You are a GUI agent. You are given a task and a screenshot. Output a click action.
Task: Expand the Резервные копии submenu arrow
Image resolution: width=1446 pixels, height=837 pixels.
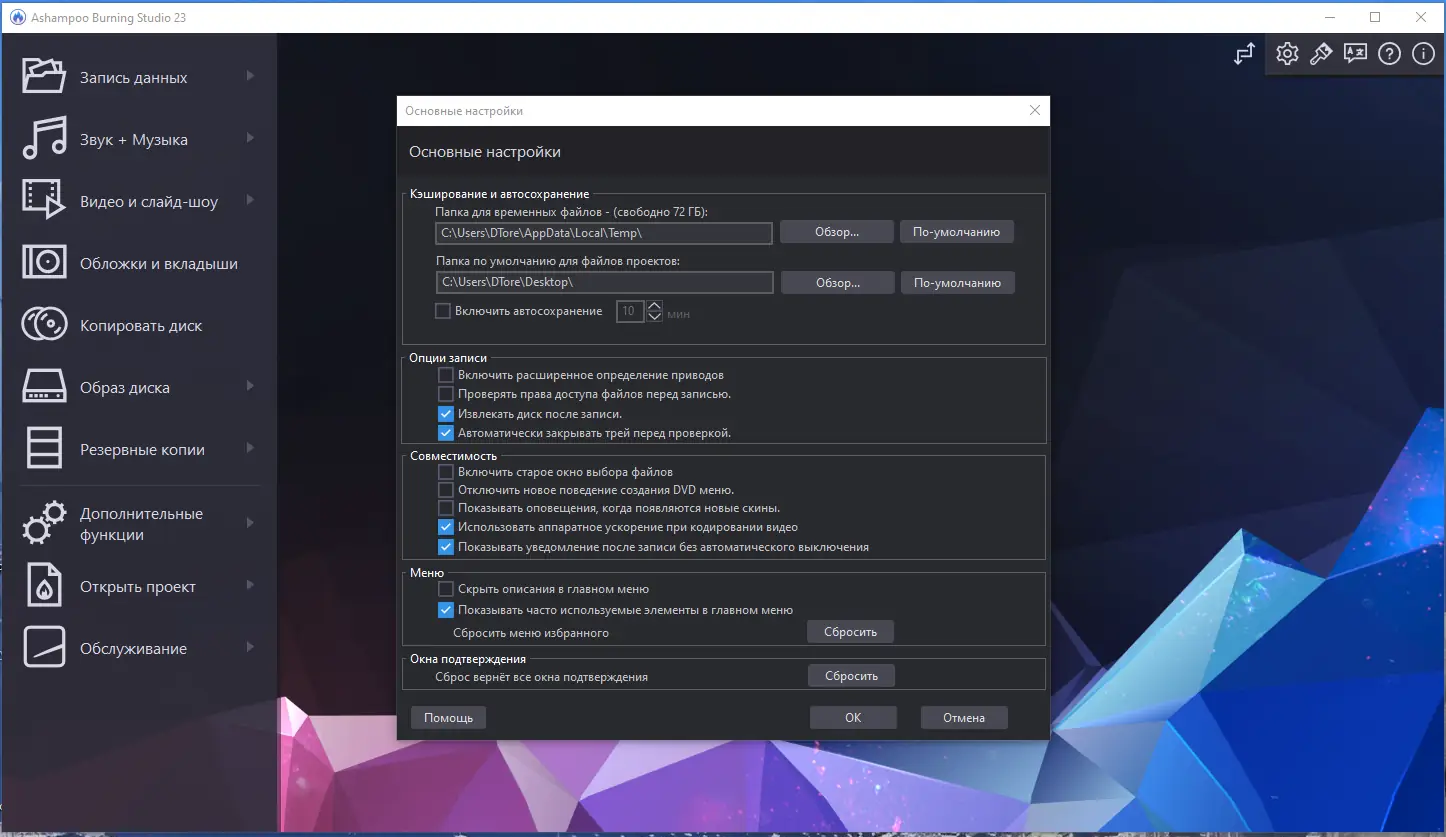click(250, 448)
